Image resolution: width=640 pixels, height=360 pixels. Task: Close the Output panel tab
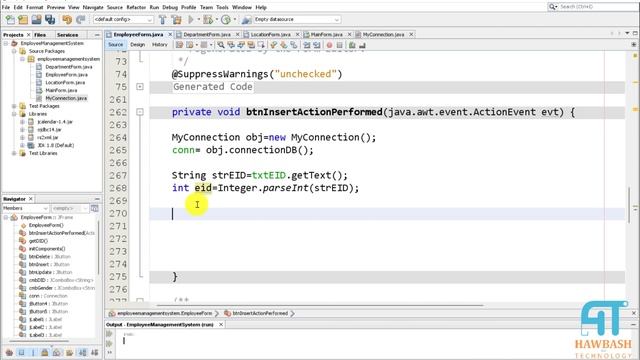click(x=221, y=324)
